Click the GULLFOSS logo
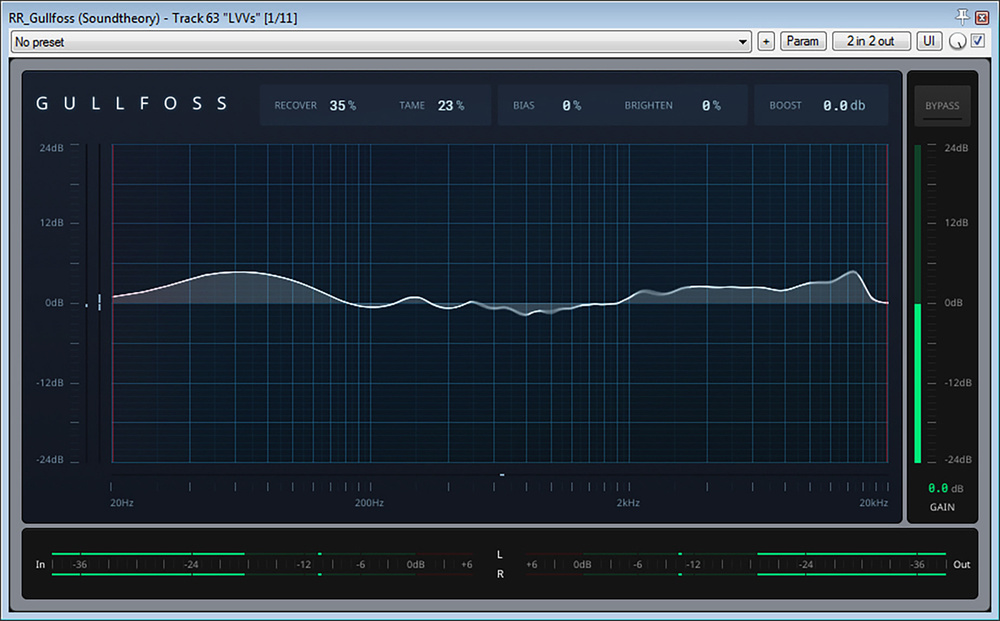1000x621 pixels. pos(132,104)
